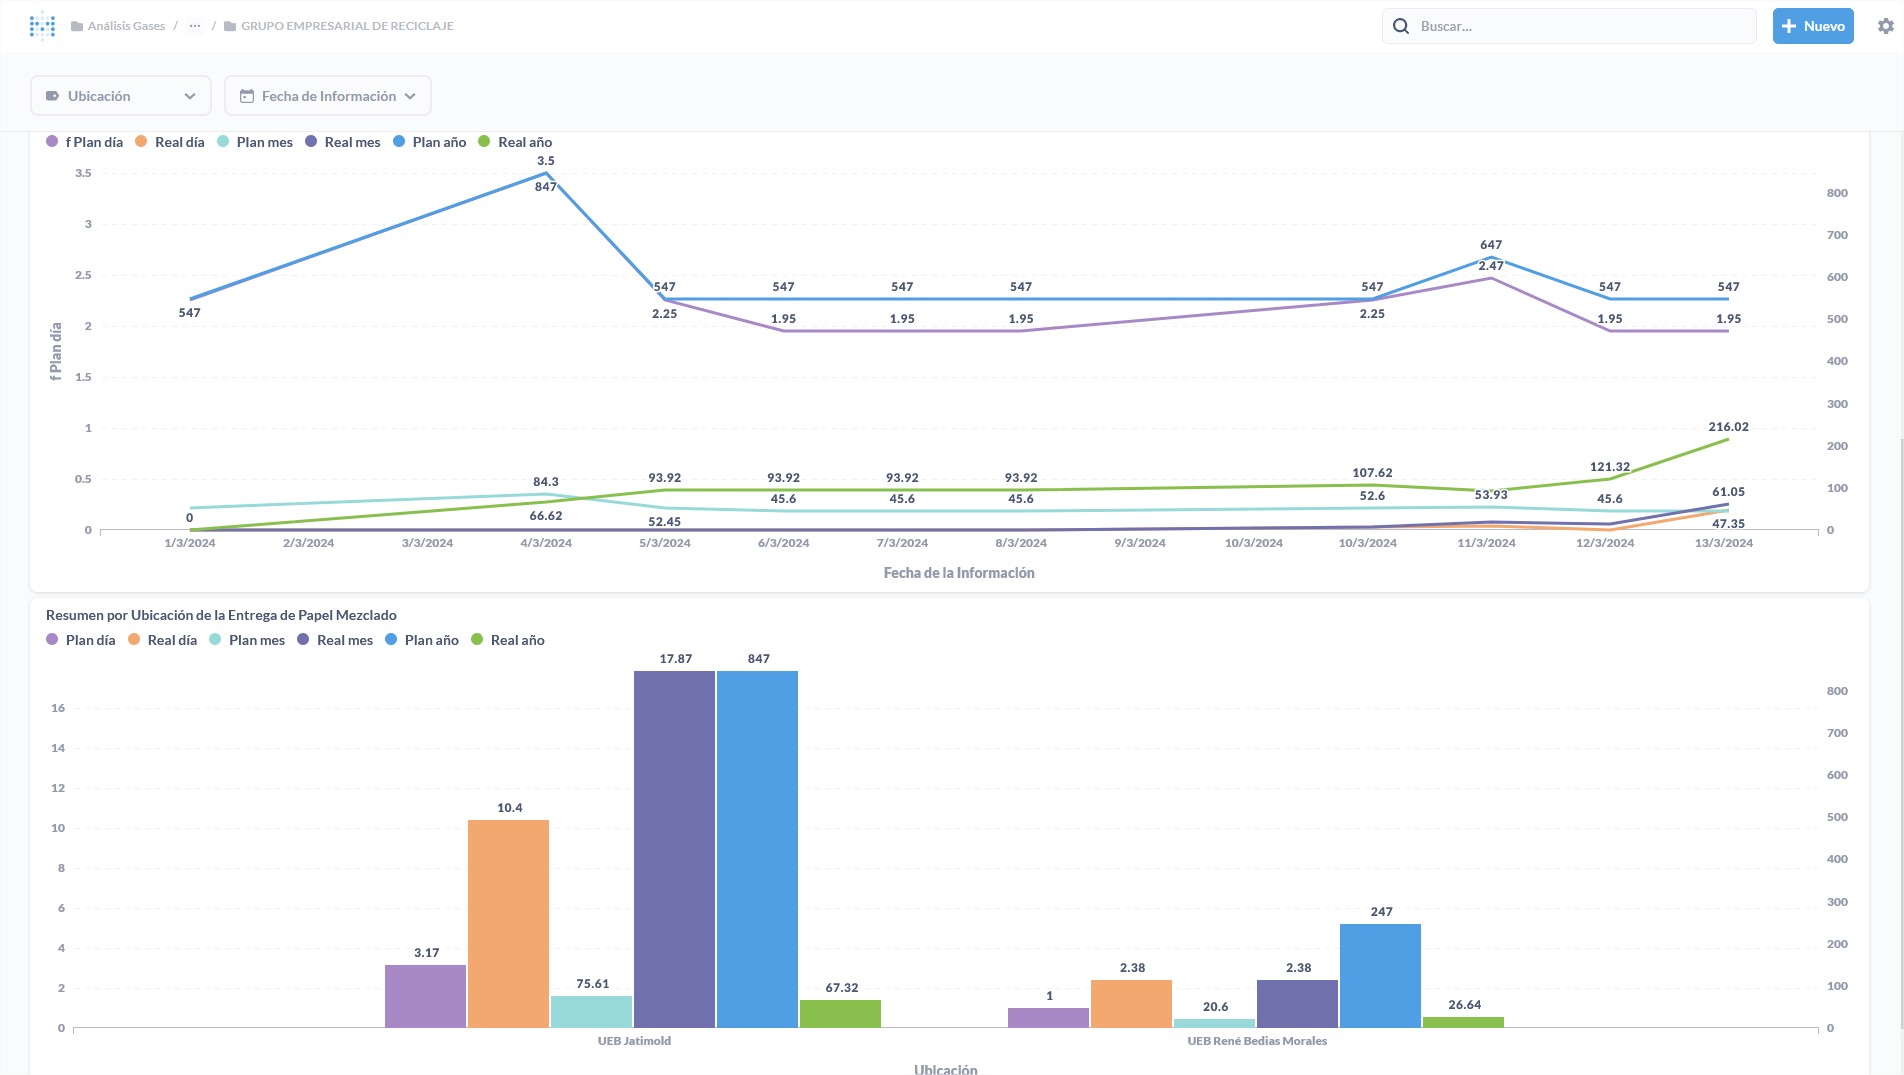Viewport: 1904px width, 1075px height.
Task: Toggle Plan año series in line chart legend
Action: (x=430, y=142)
